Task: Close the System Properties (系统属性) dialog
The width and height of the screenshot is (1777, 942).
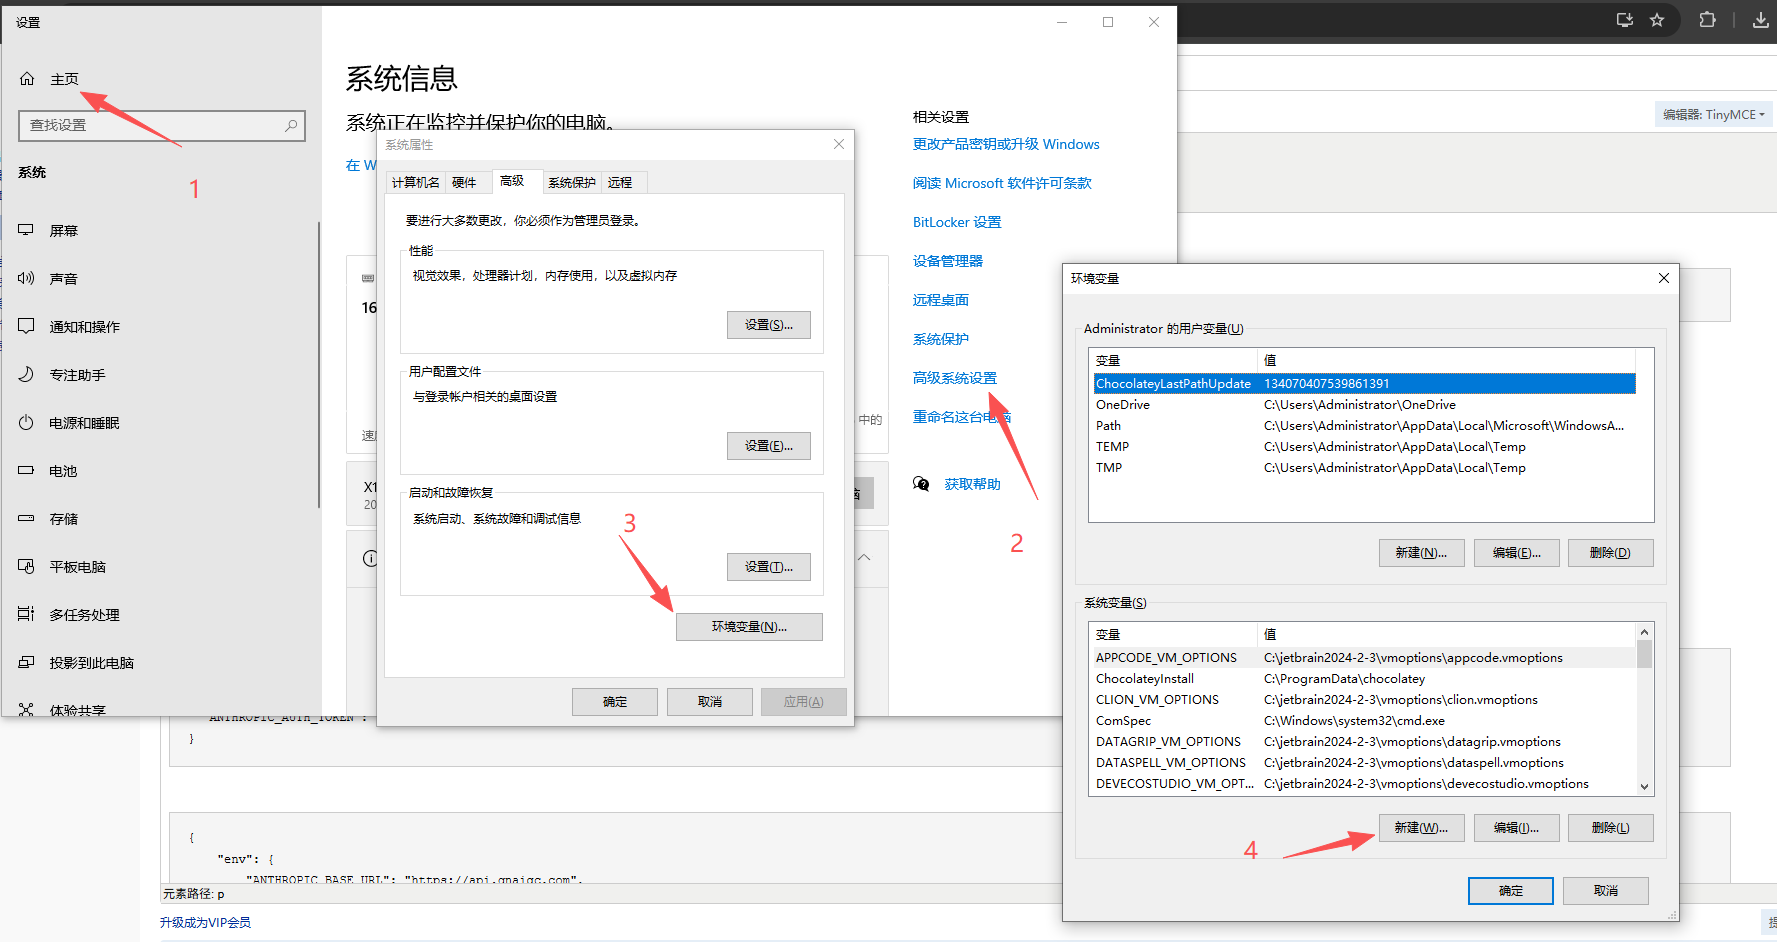Action: click(839, 144)
